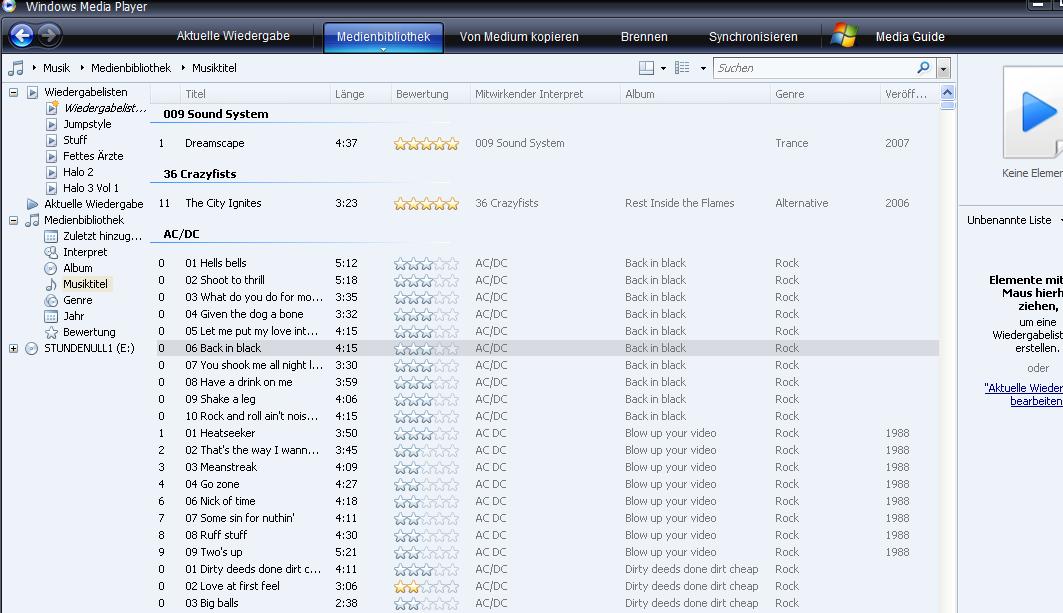Sort by the Länge column header
The height and width of the screenshot is (613, 1063).
point(360,94)
